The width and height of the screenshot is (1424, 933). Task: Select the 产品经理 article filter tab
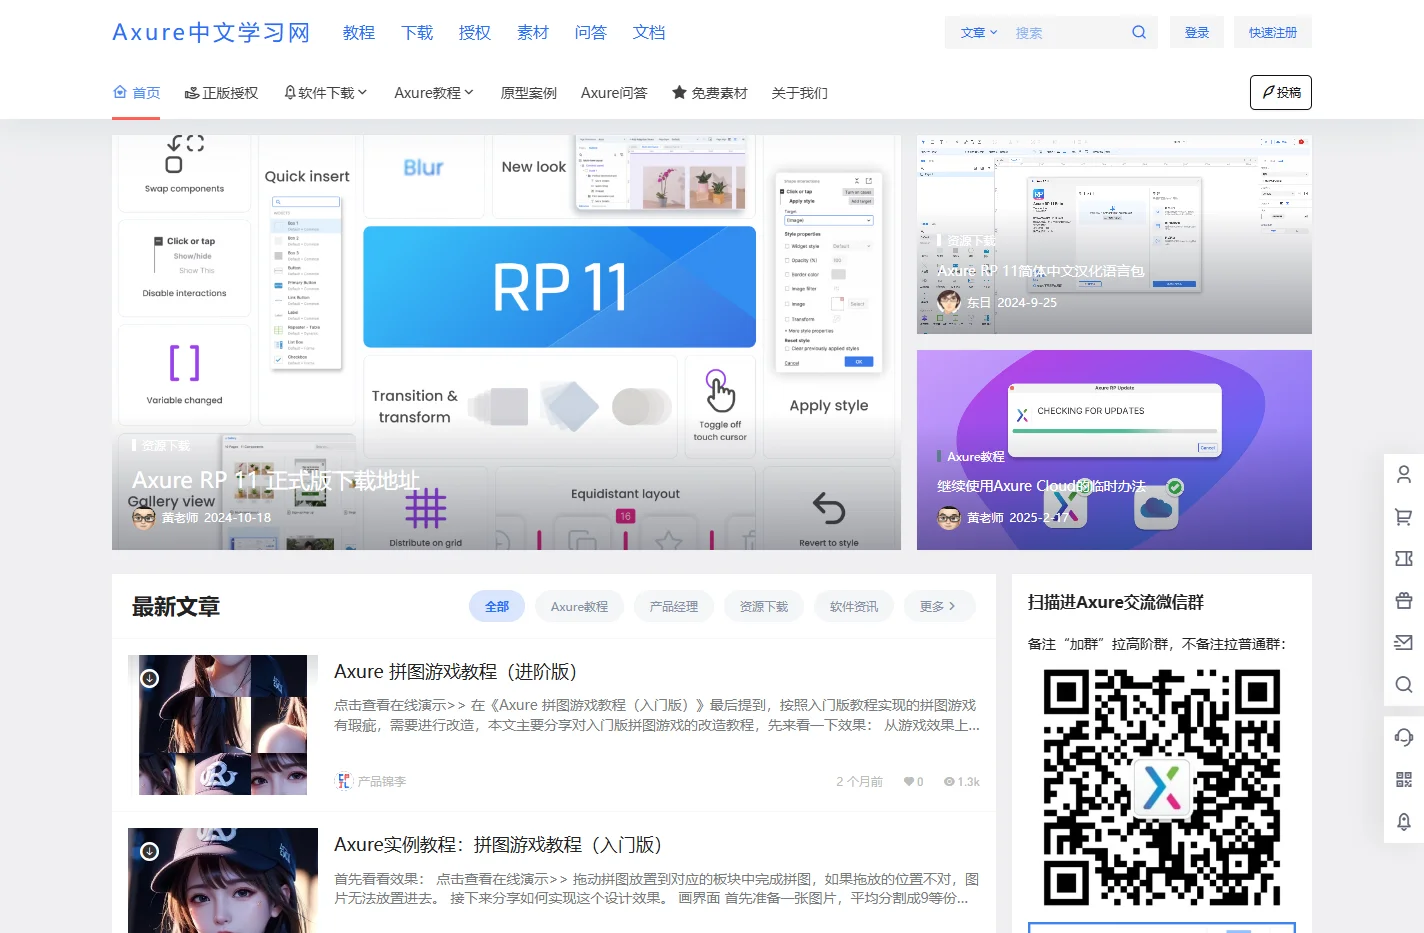point(674,606)
